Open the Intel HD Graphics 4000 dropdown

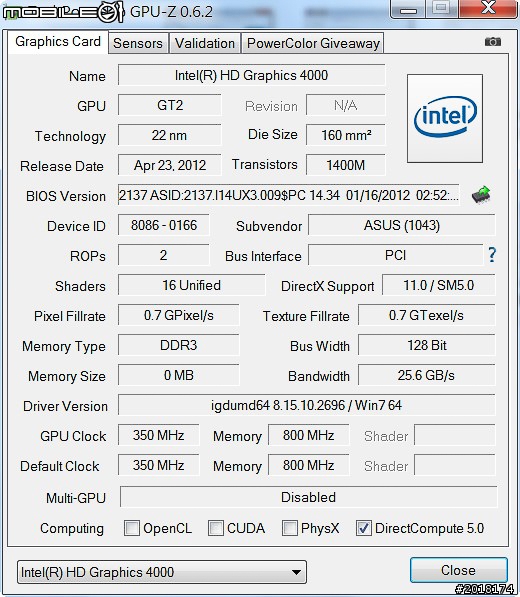point(162,572)
